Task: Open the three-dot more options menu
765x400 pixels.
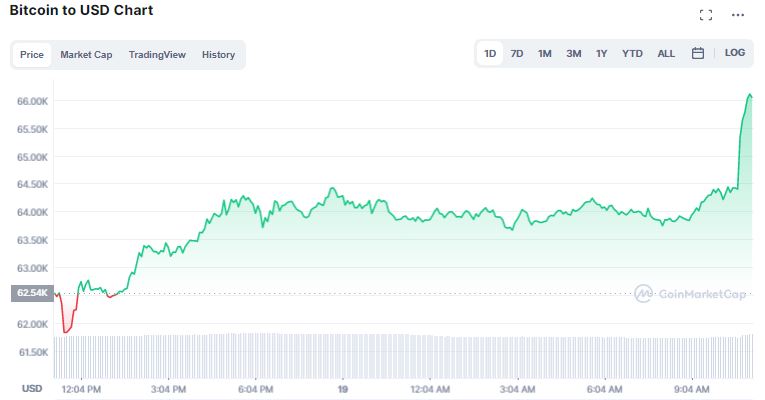Action: 738,15
